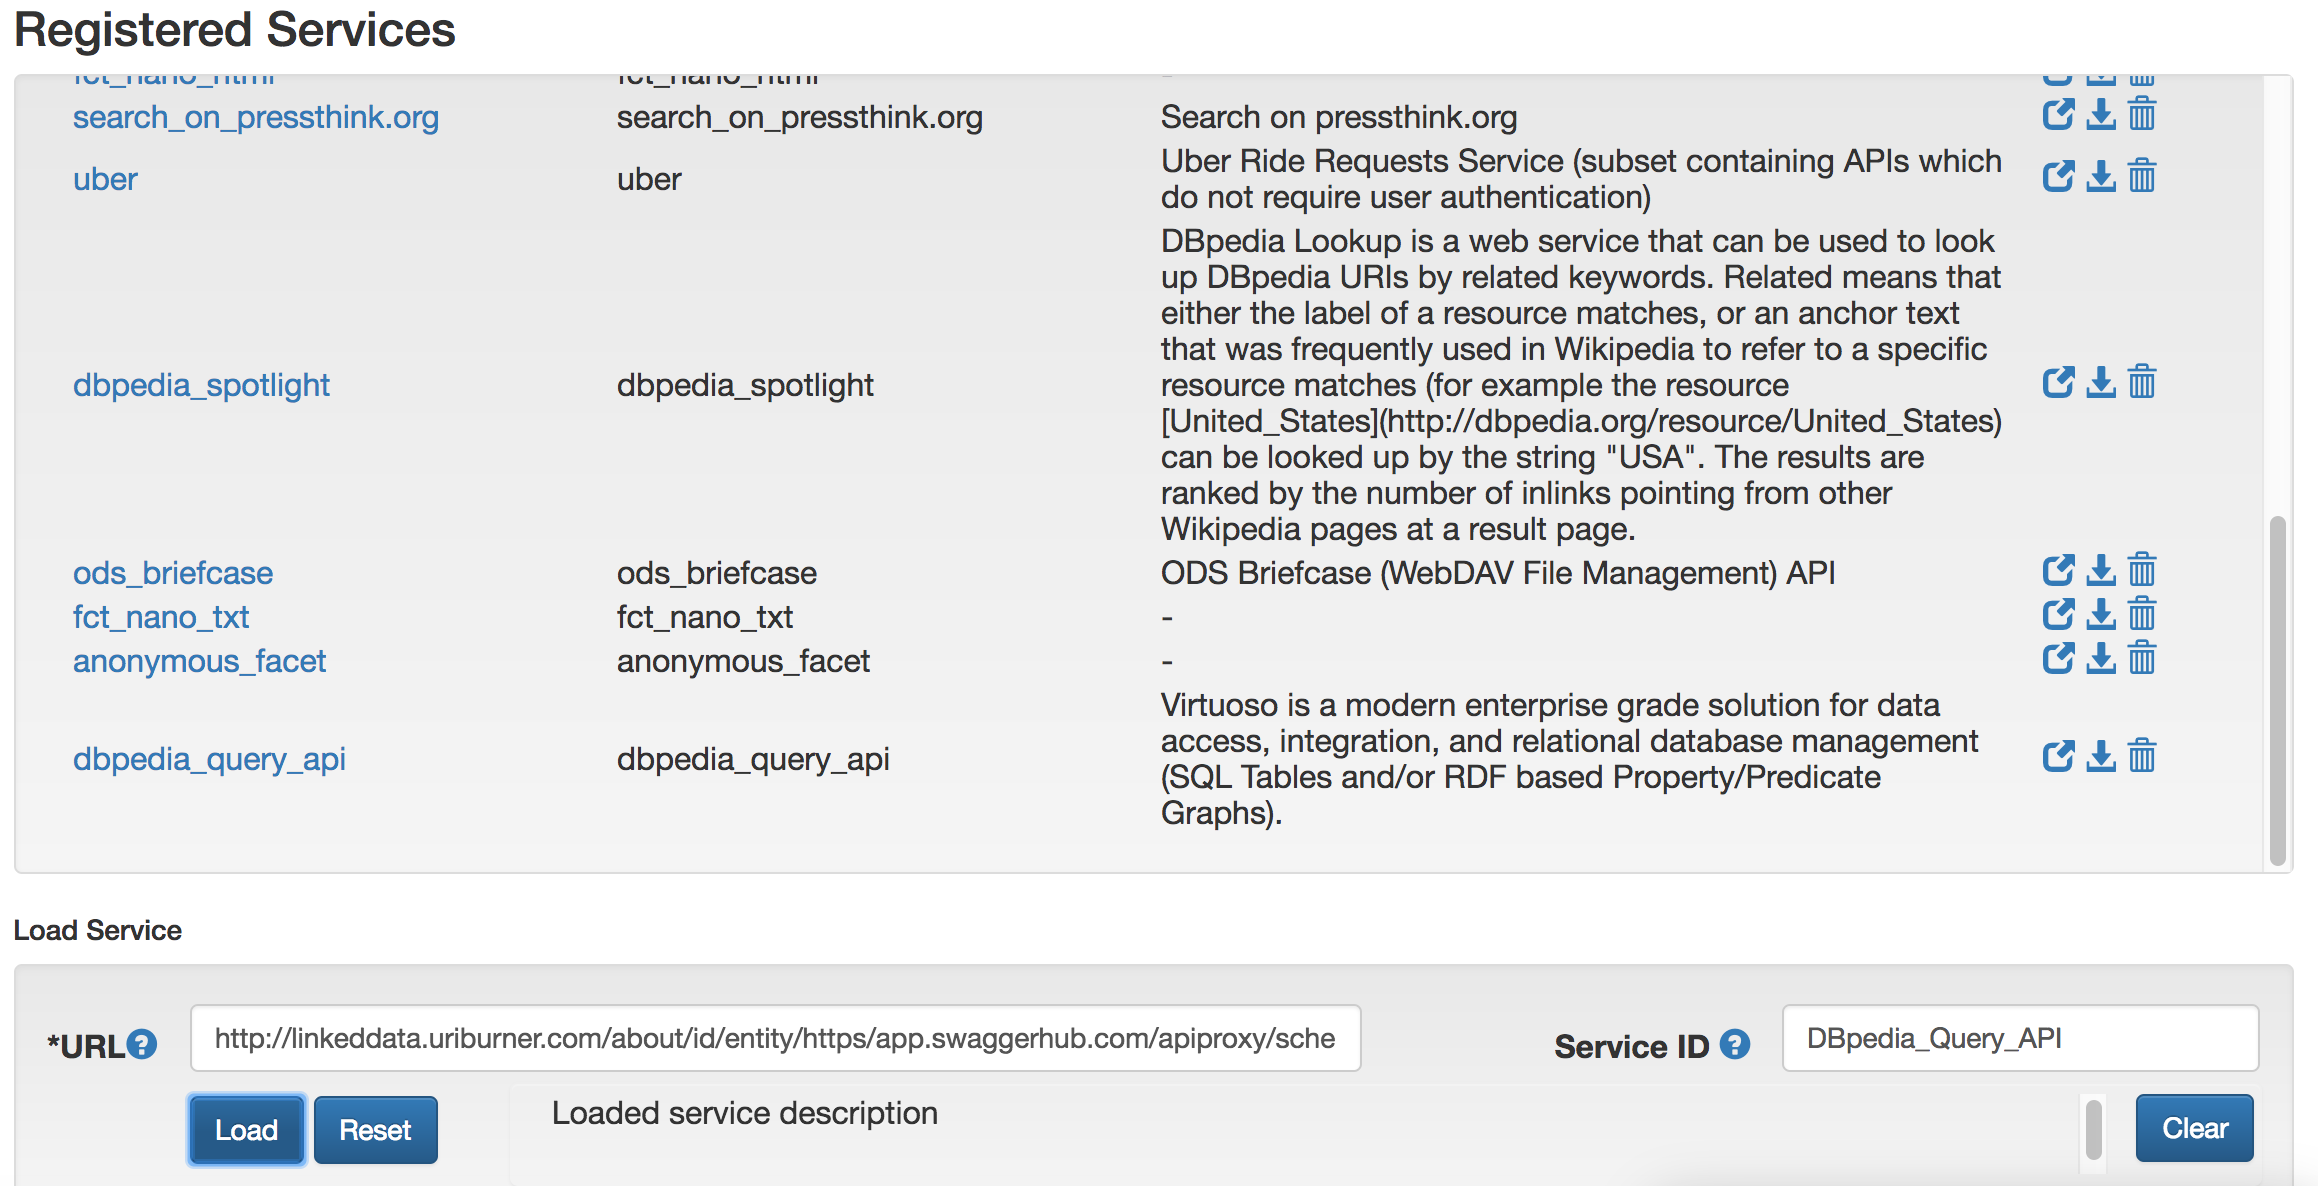Open the uber service in new window
2318x1186 pixels.
2059,175
